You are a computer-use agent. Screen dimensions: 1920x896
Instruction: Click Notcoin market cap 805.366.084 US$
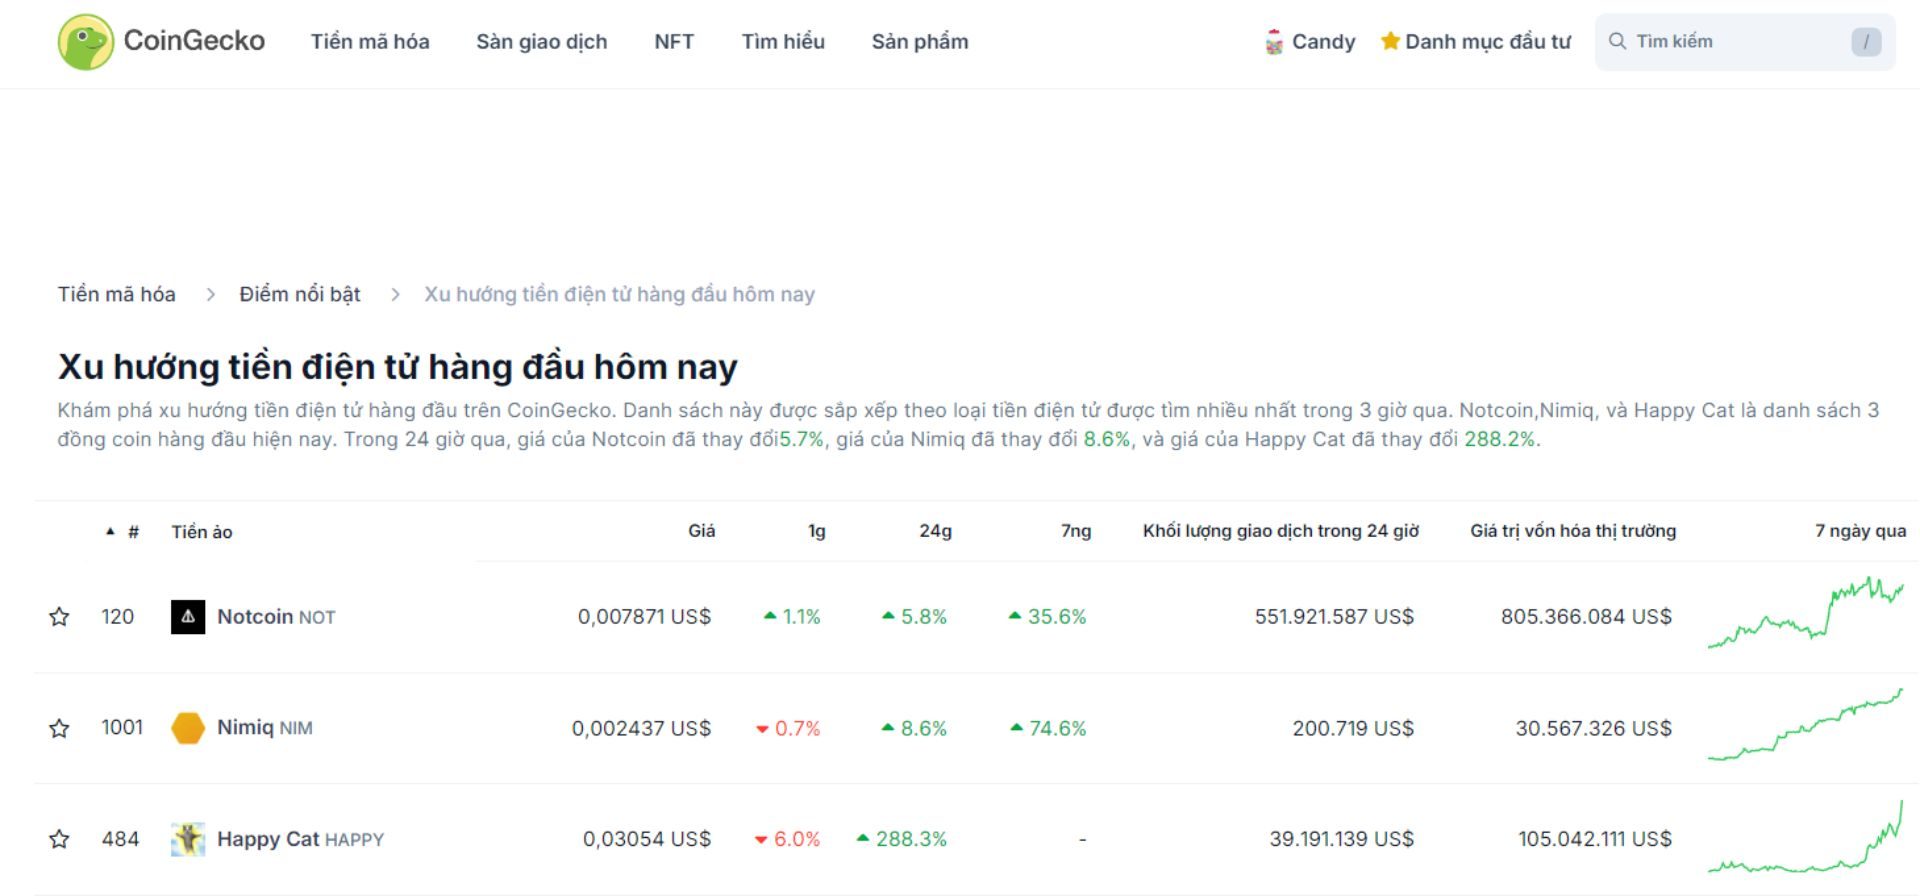pyautogui.click(x=1586, y=617)
